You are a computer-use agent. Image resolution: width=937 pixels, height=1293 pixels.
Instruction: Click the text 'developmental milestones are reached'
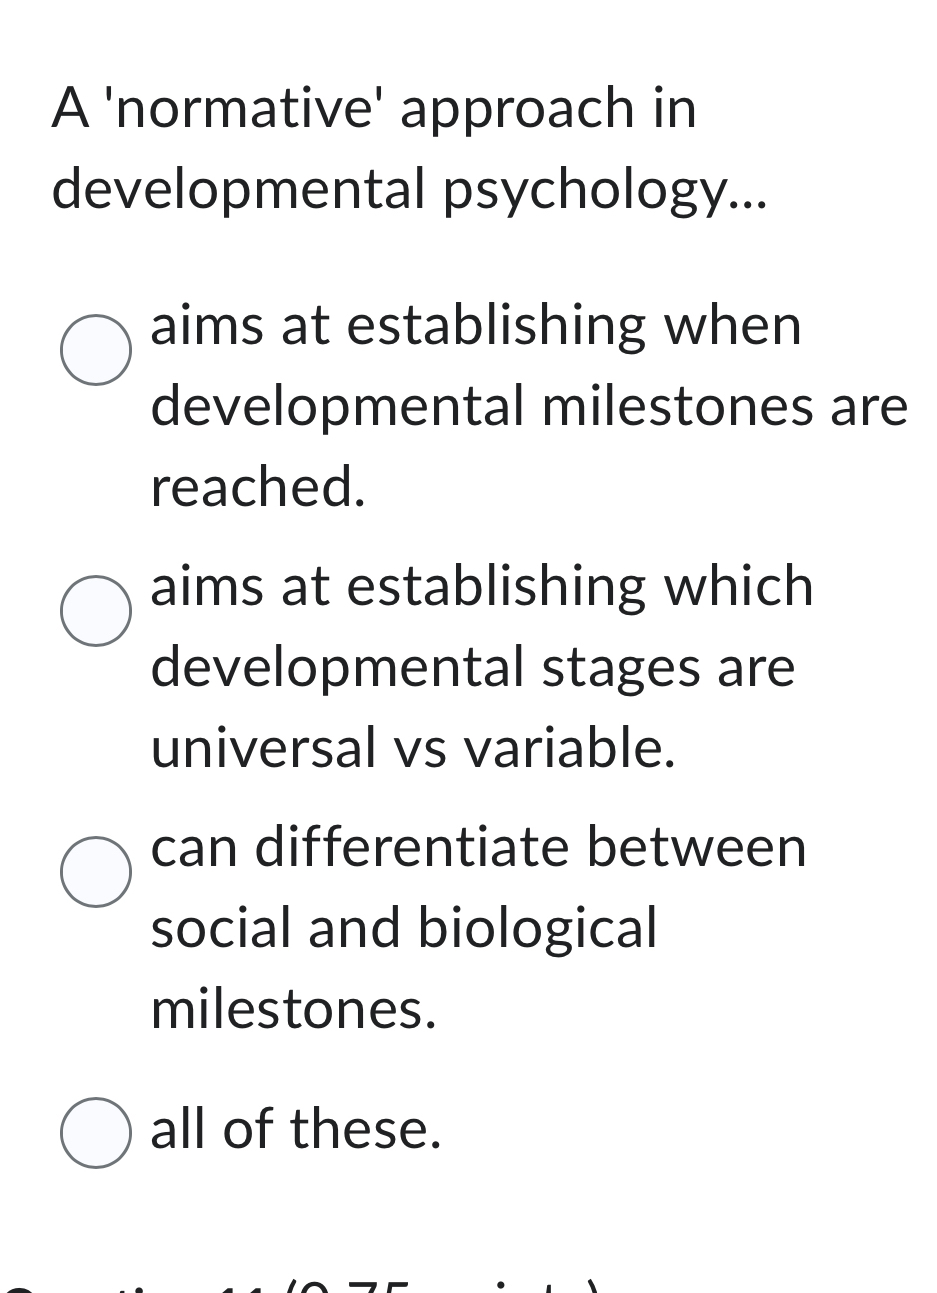[x=527, y=405]
